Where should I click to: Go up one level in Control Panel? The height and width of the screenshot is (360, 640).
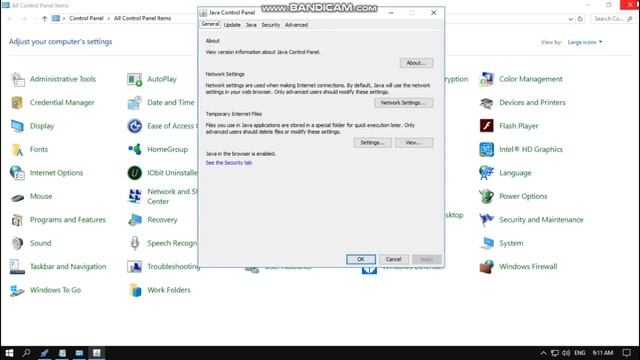point(44,18)
